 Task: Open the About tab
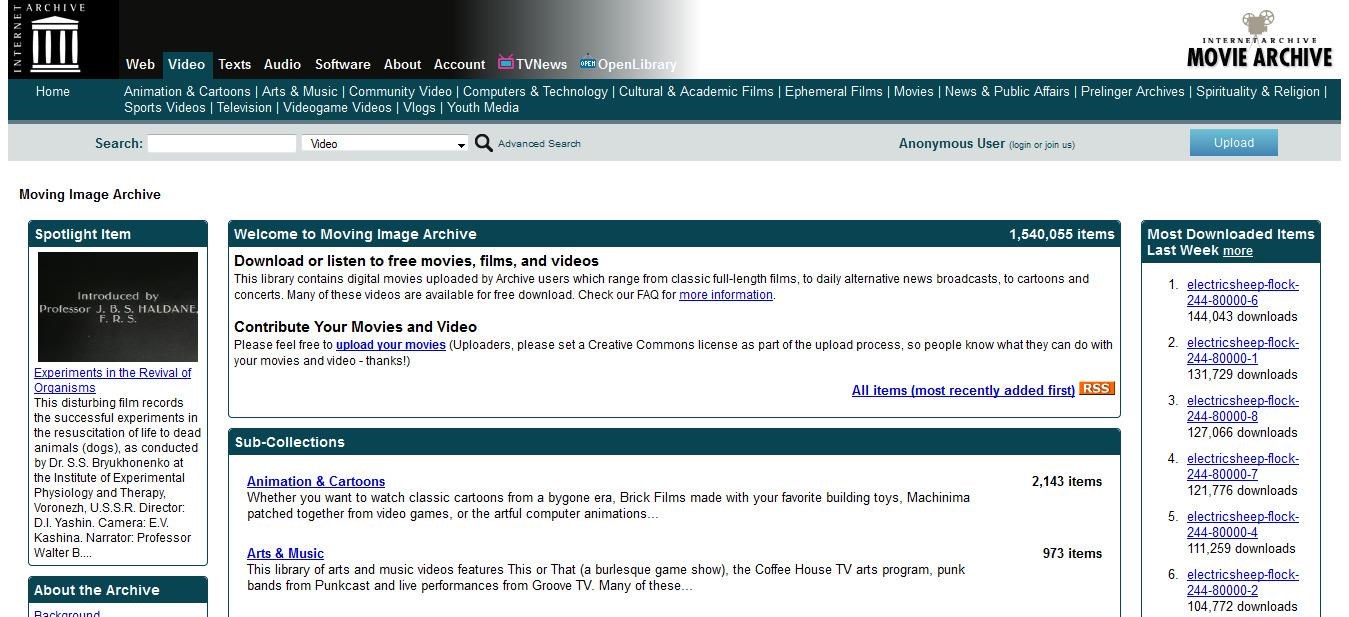402,64
